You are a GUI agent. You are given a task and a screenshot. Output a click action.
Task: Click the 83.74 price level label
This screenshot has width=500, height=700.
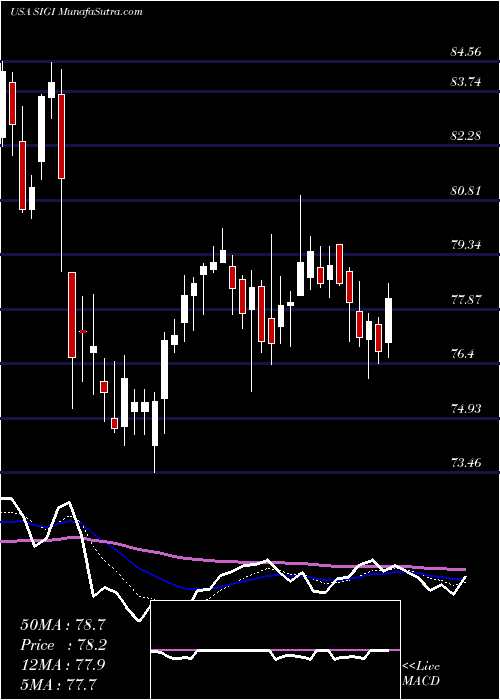pyautogui.click(x=466, y=82)
